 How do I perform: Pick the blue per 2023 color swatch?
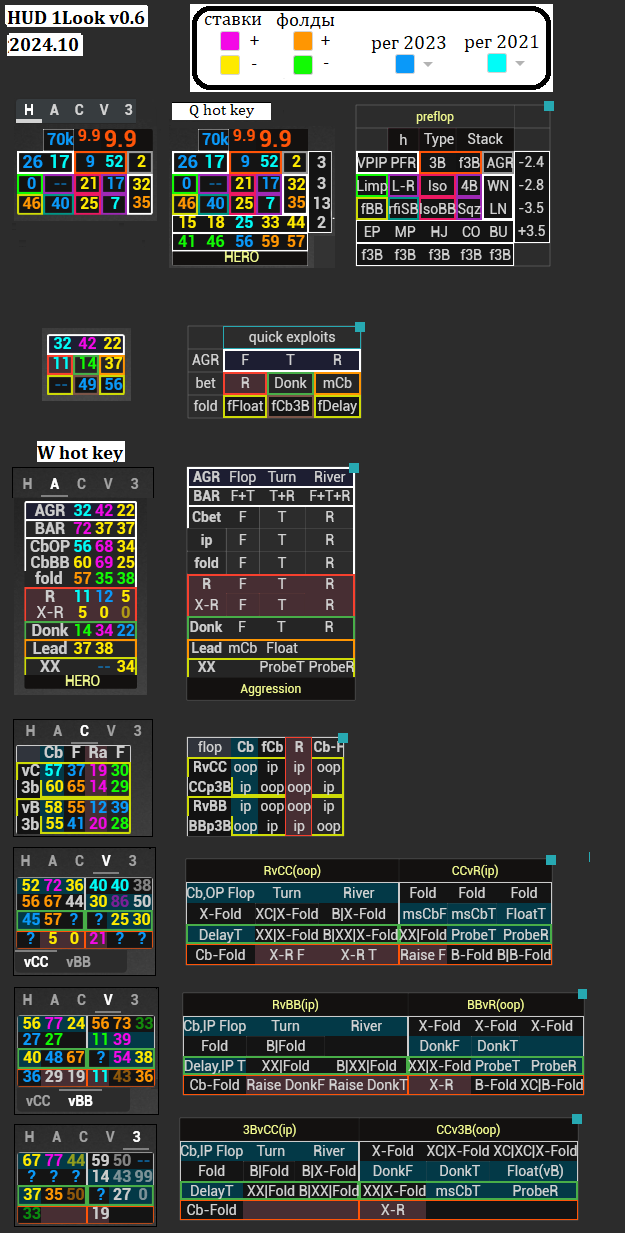click(405, 64)
